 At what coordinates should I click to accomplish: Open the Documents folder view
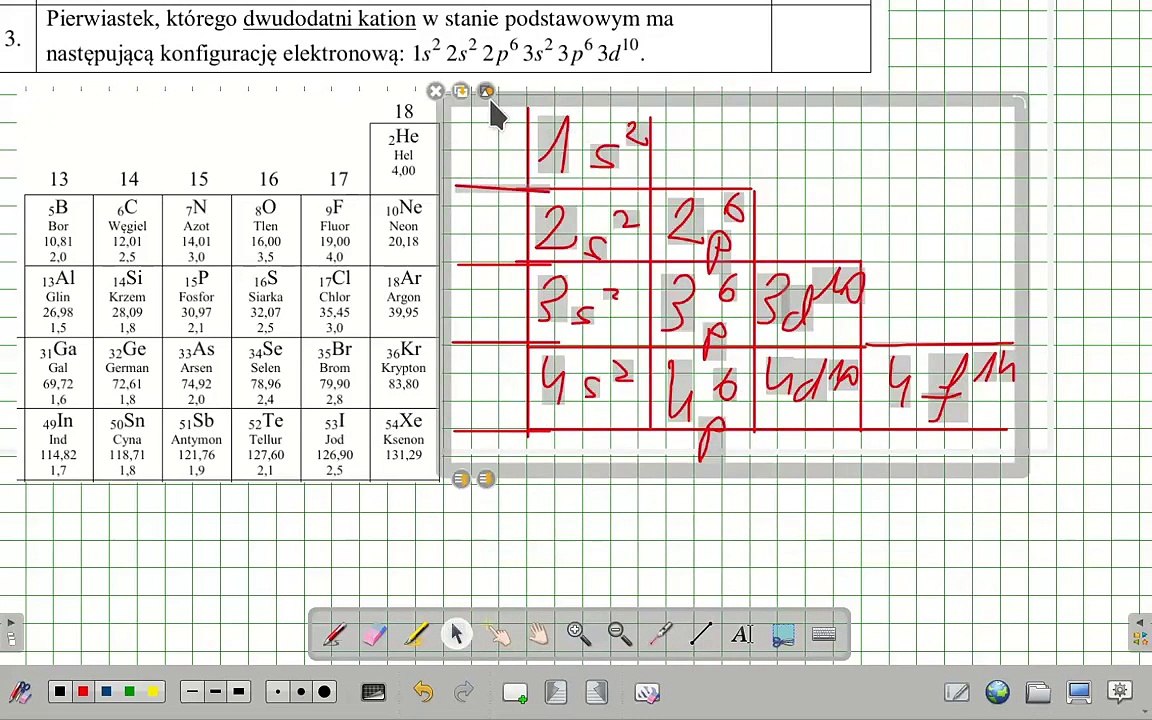pos(1037,692)
